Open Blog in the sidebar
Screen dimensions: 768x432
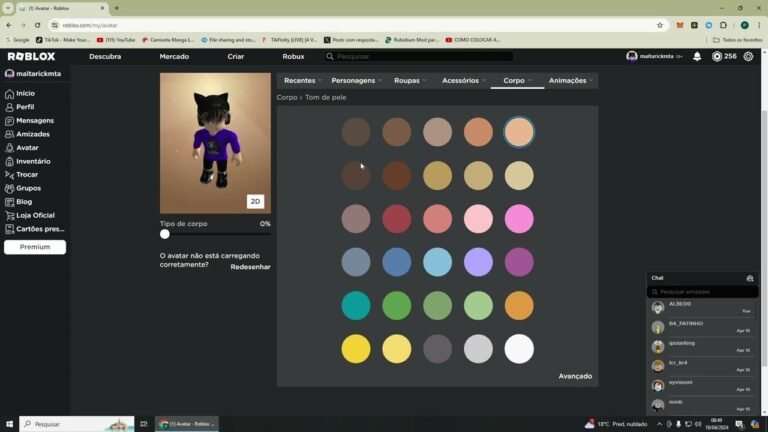click(x=19, y=202)
